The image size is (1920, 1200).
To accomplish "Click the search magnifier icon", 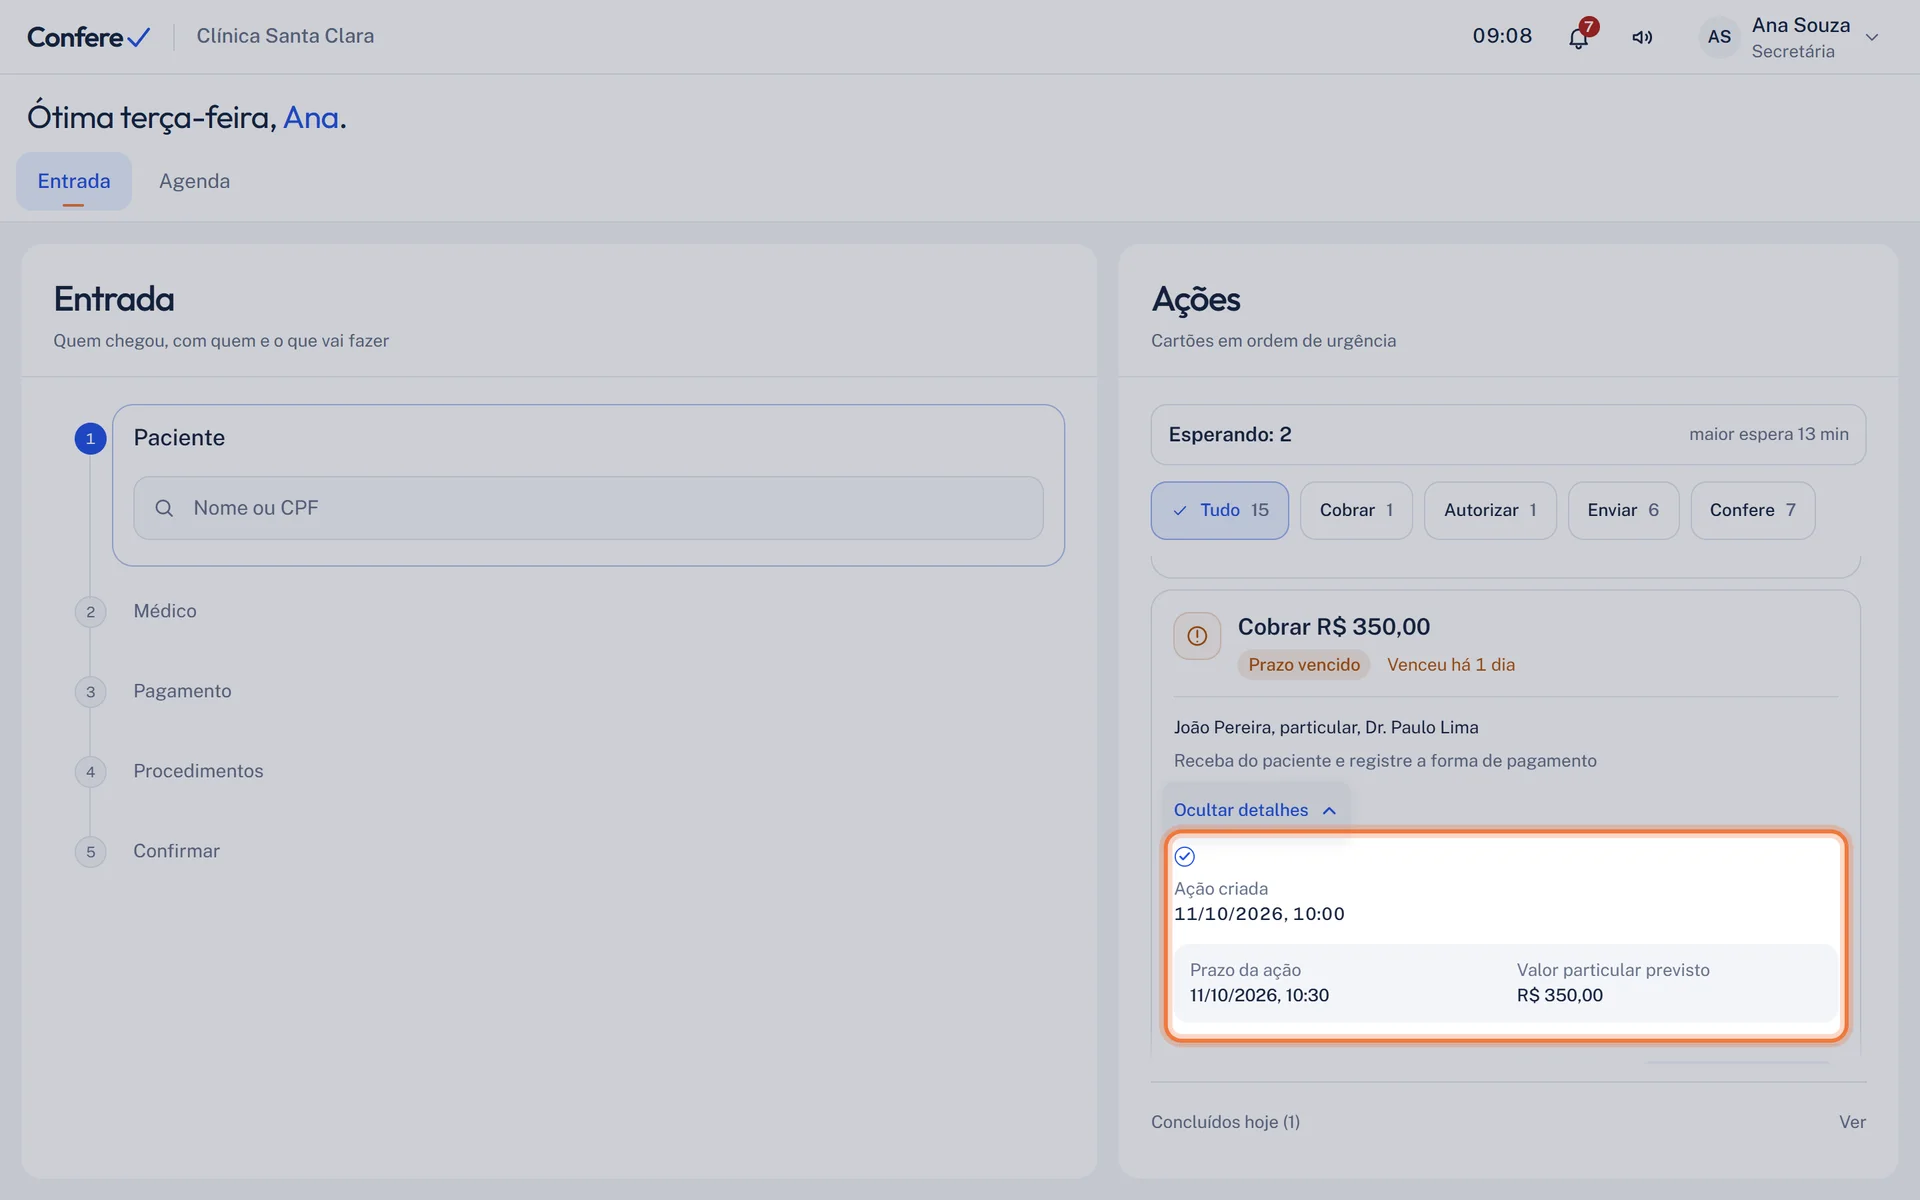I will coord(164,508).
